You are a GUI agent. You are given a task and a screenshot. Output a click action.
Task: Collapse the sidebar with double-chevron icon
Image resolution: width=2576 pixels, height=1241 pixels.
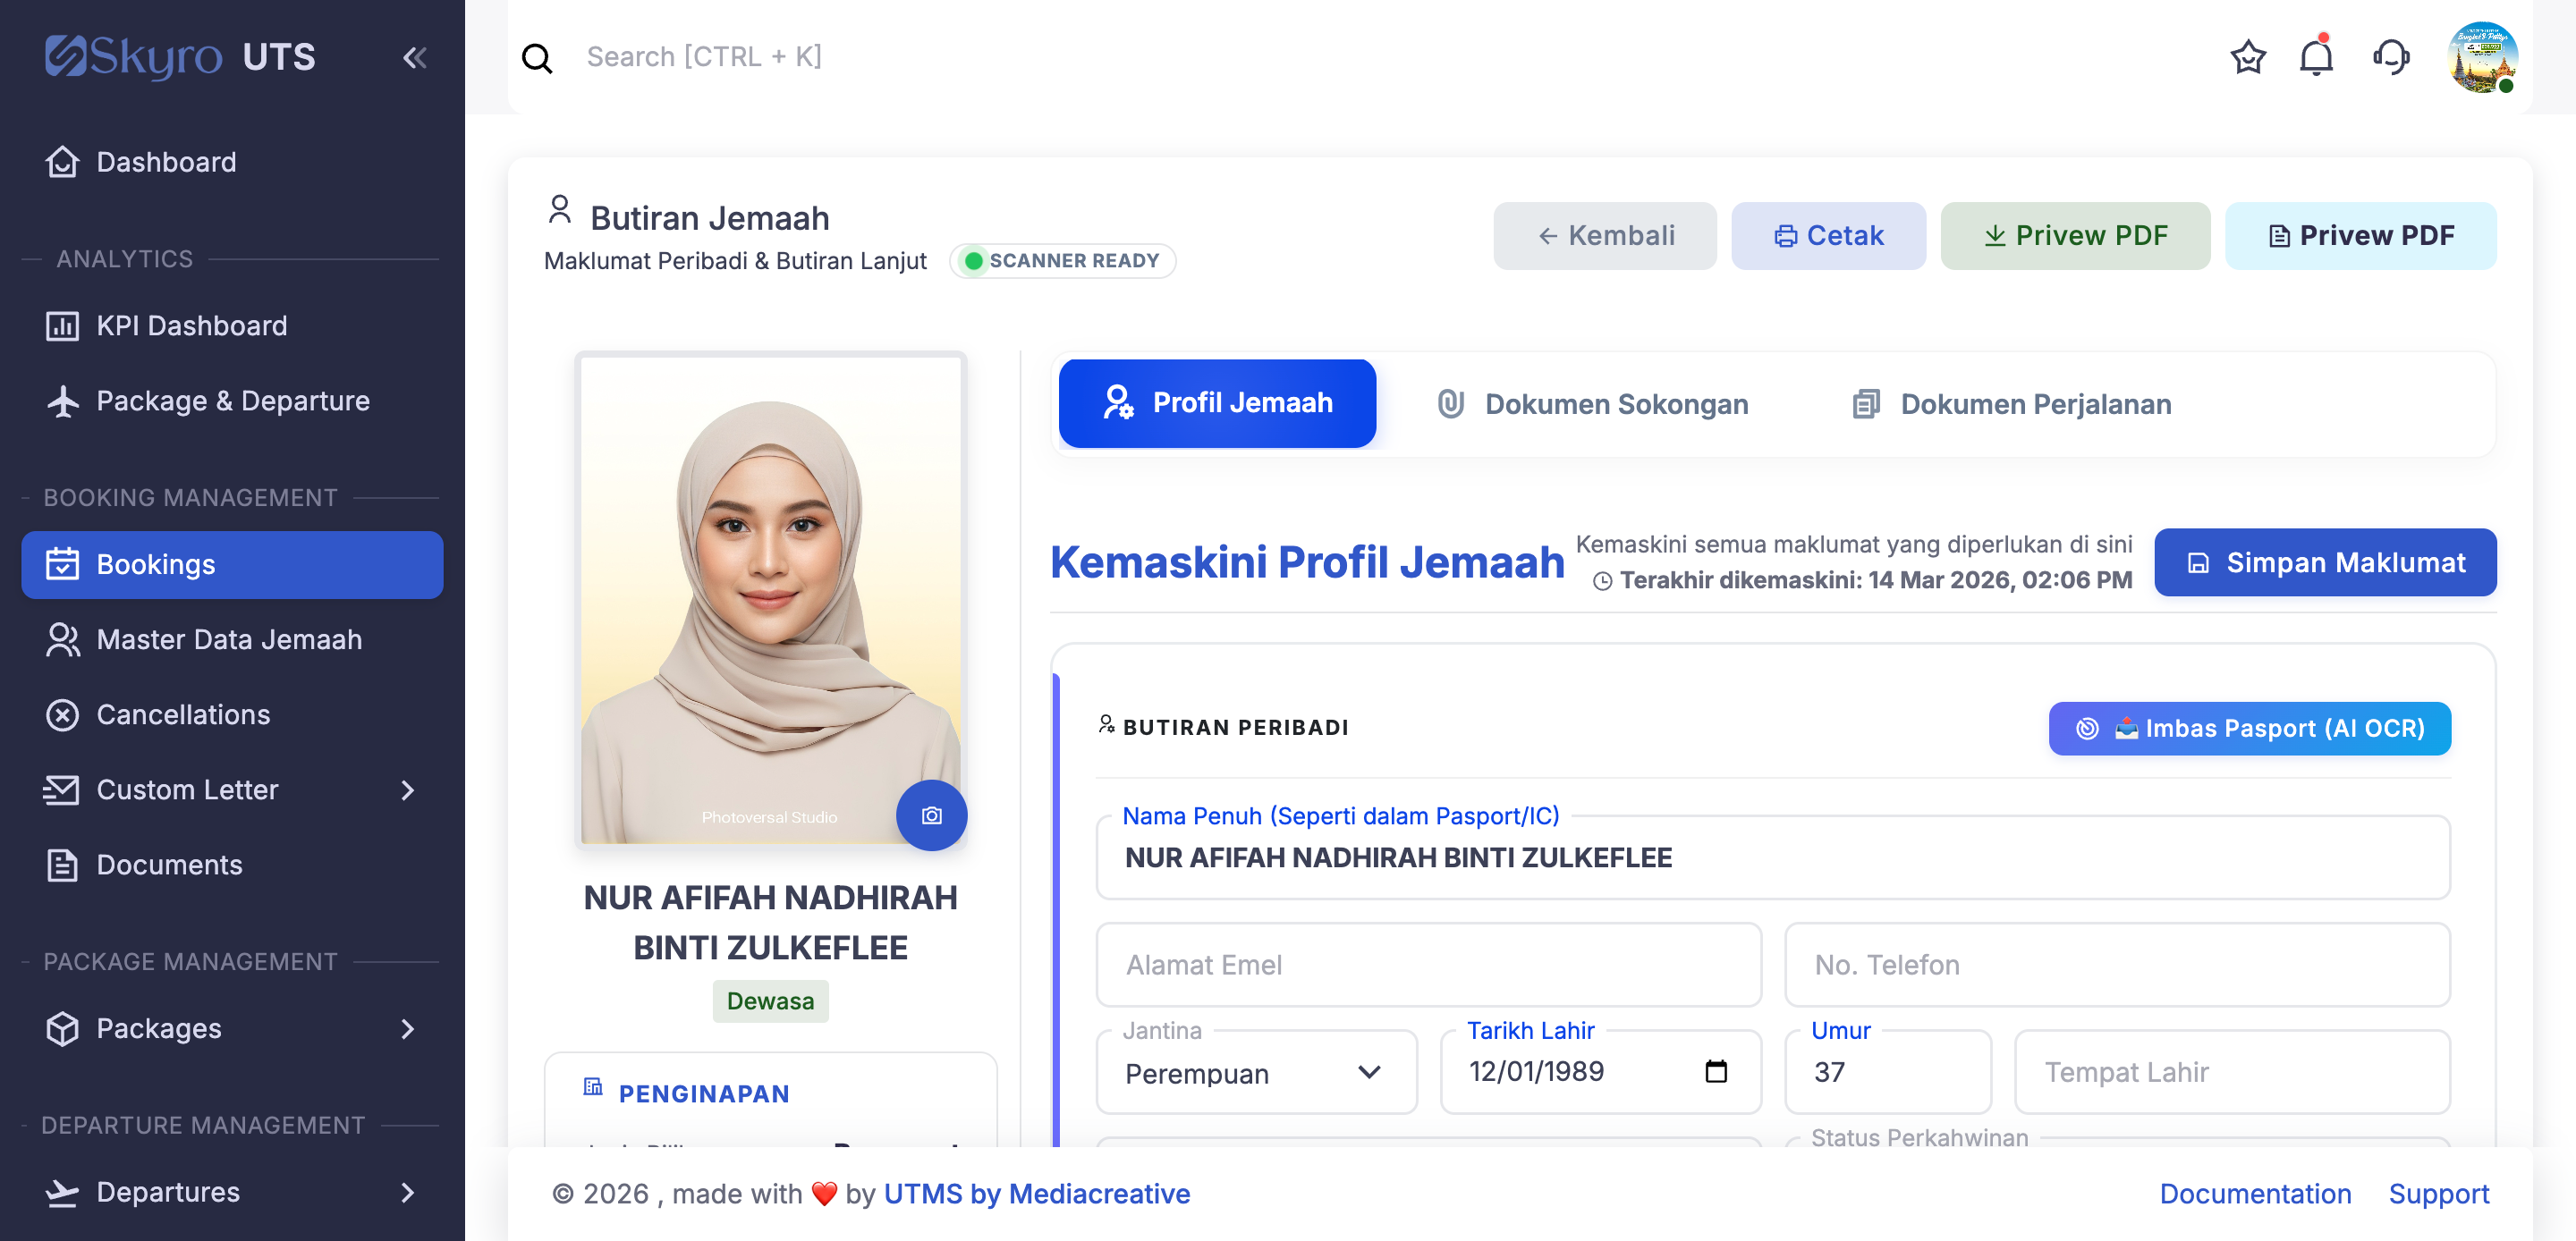414,57
